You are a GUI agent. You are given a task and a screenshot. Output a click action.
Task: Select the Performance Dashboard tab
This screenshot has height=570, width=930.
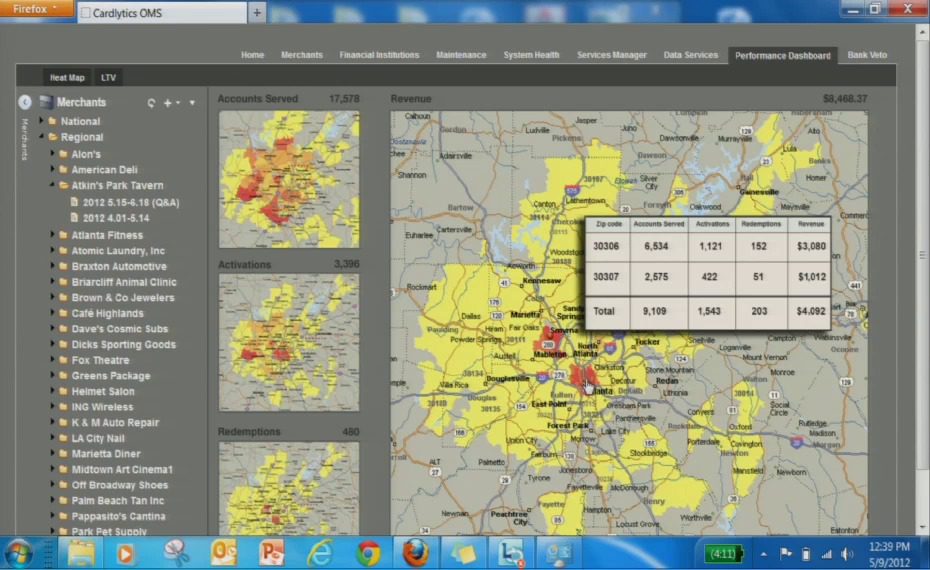tap(782, 55)
